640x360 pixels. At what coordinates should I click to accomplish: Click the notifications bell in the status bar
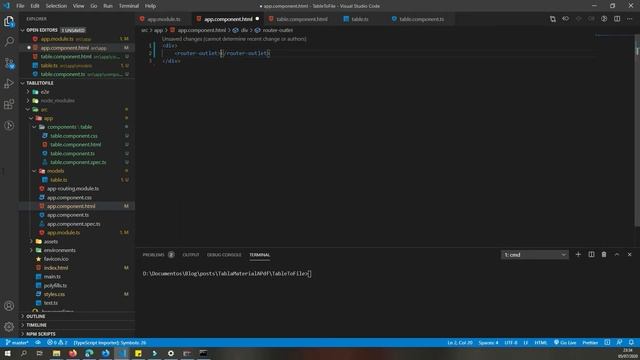(x=631, y=342)
